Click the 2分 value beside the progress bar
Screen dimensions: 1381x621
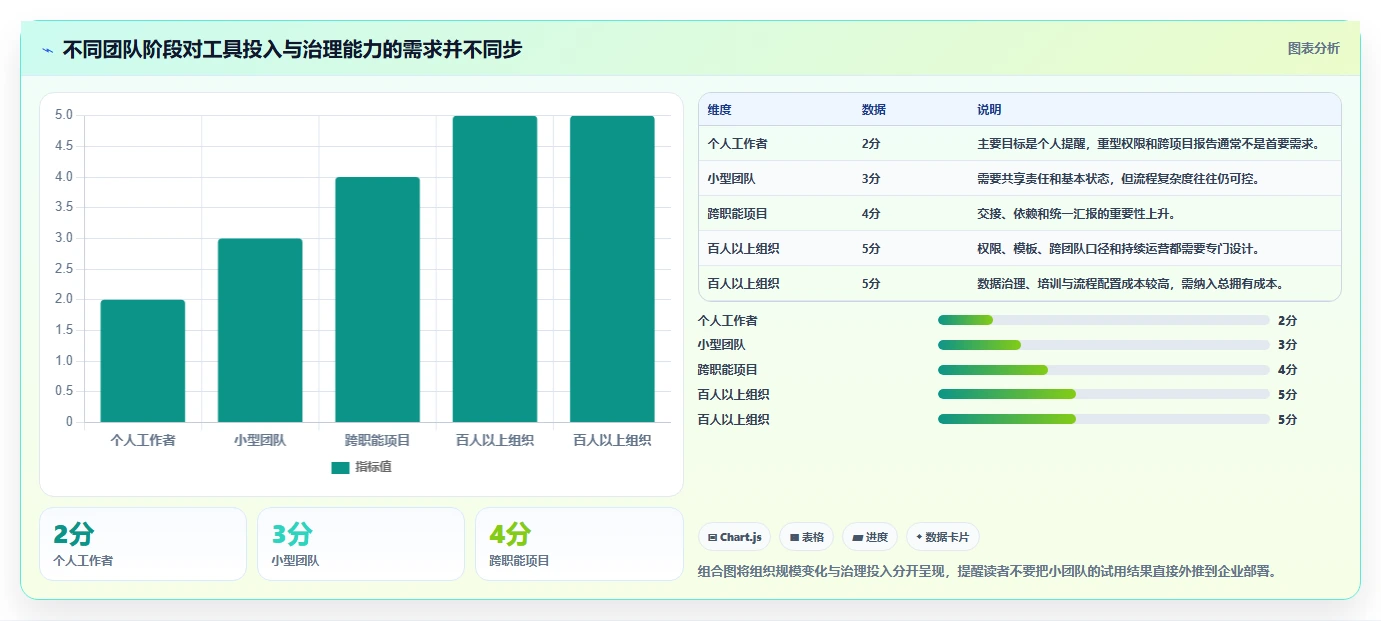pos(1287,321)
